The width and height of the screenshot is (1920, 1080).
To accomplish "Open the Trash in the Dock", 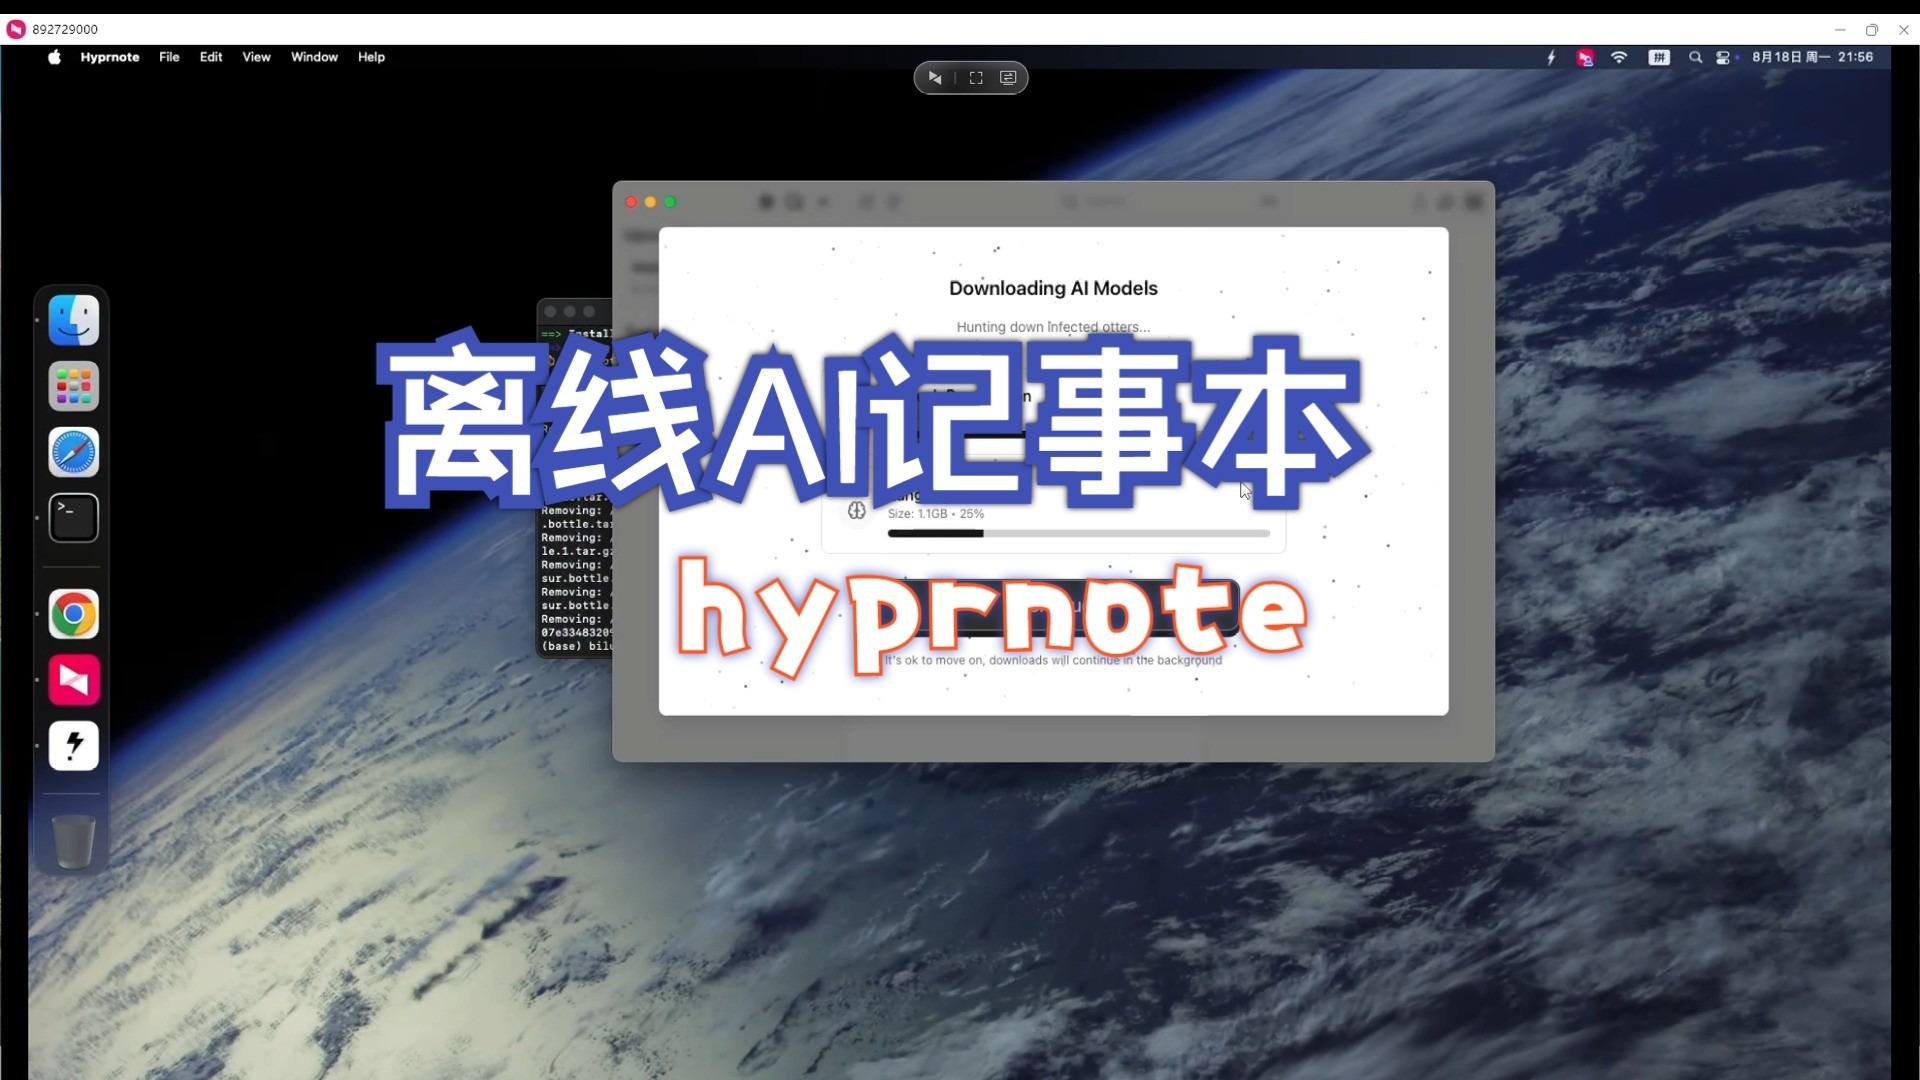I will pyautogui.click(x=74, y=840).
